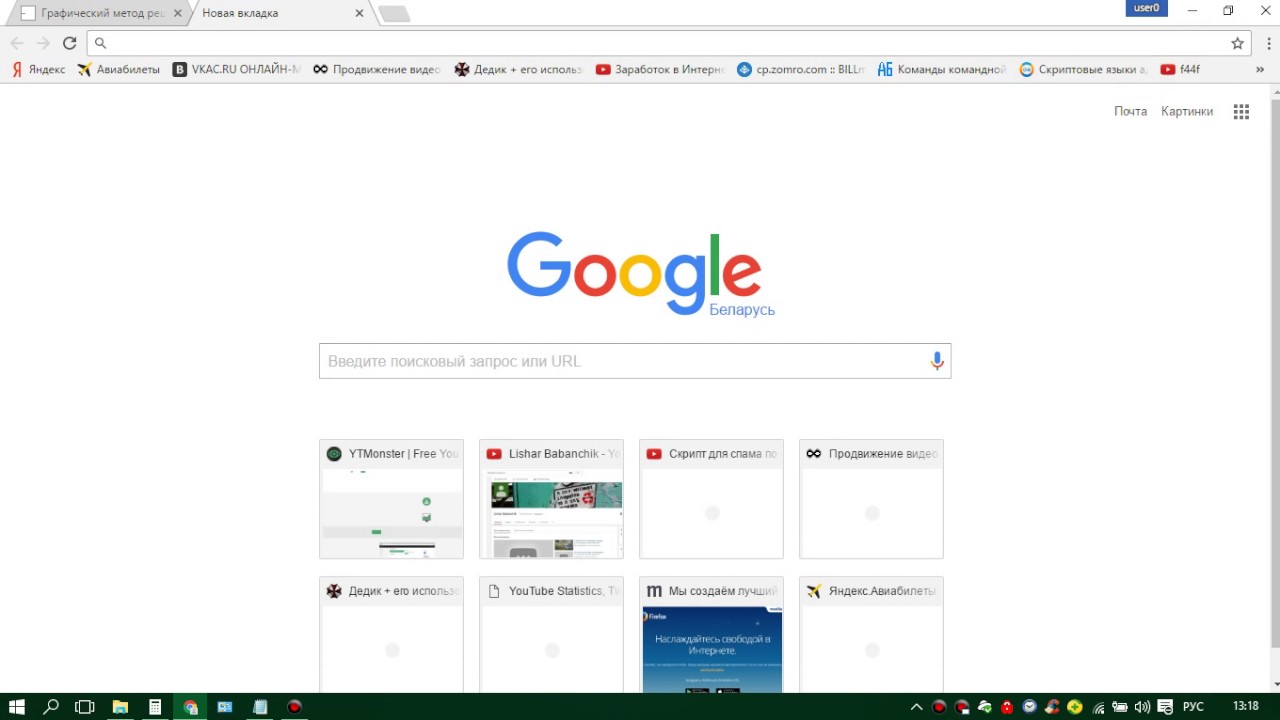Open the Картинки link
Viewport: 1280px width, 720px height.
[1187, 111]
